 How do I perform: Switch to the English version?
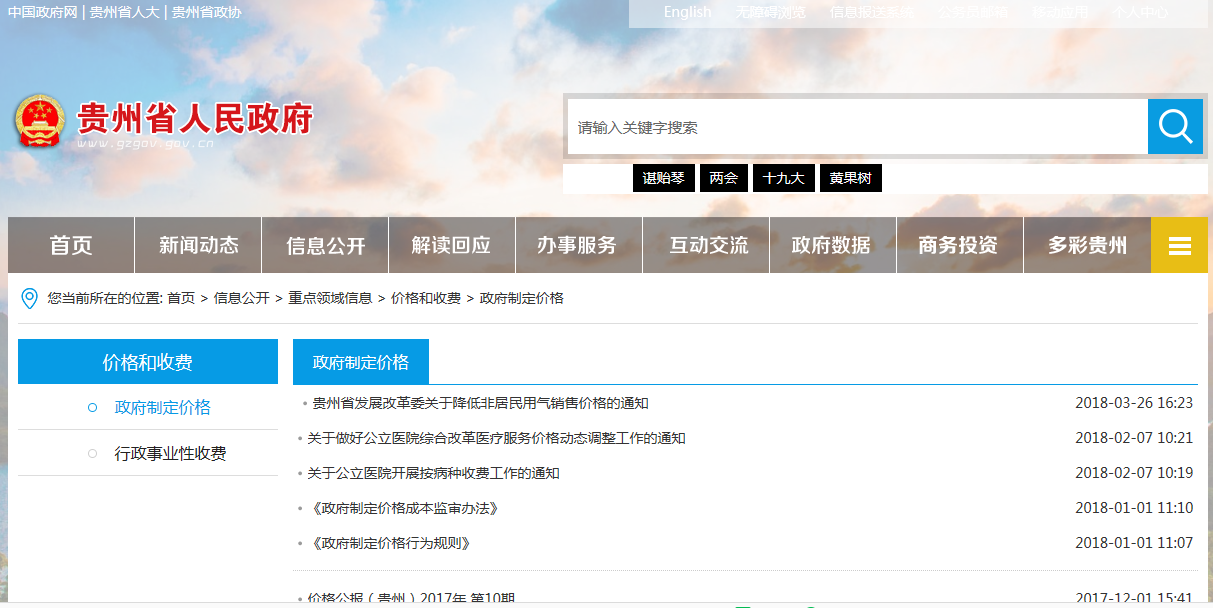point(687,12)
